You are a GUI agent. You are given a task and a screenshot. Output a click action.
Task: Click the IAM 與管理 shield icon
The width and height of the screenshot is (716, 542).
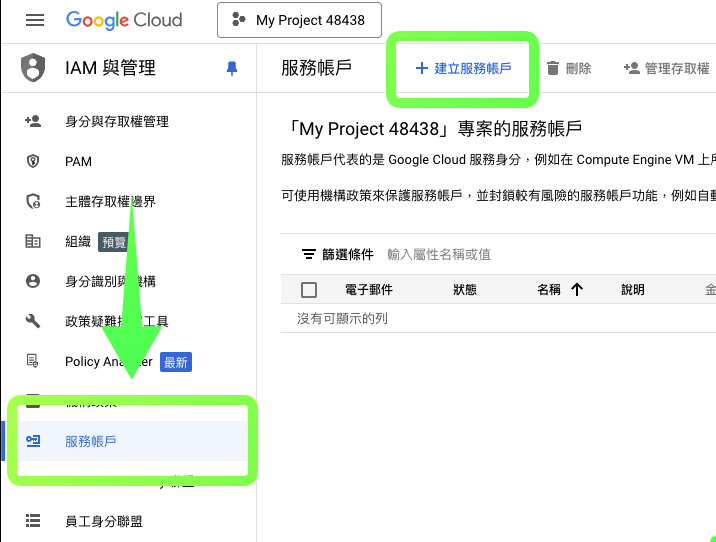point(34,69)
